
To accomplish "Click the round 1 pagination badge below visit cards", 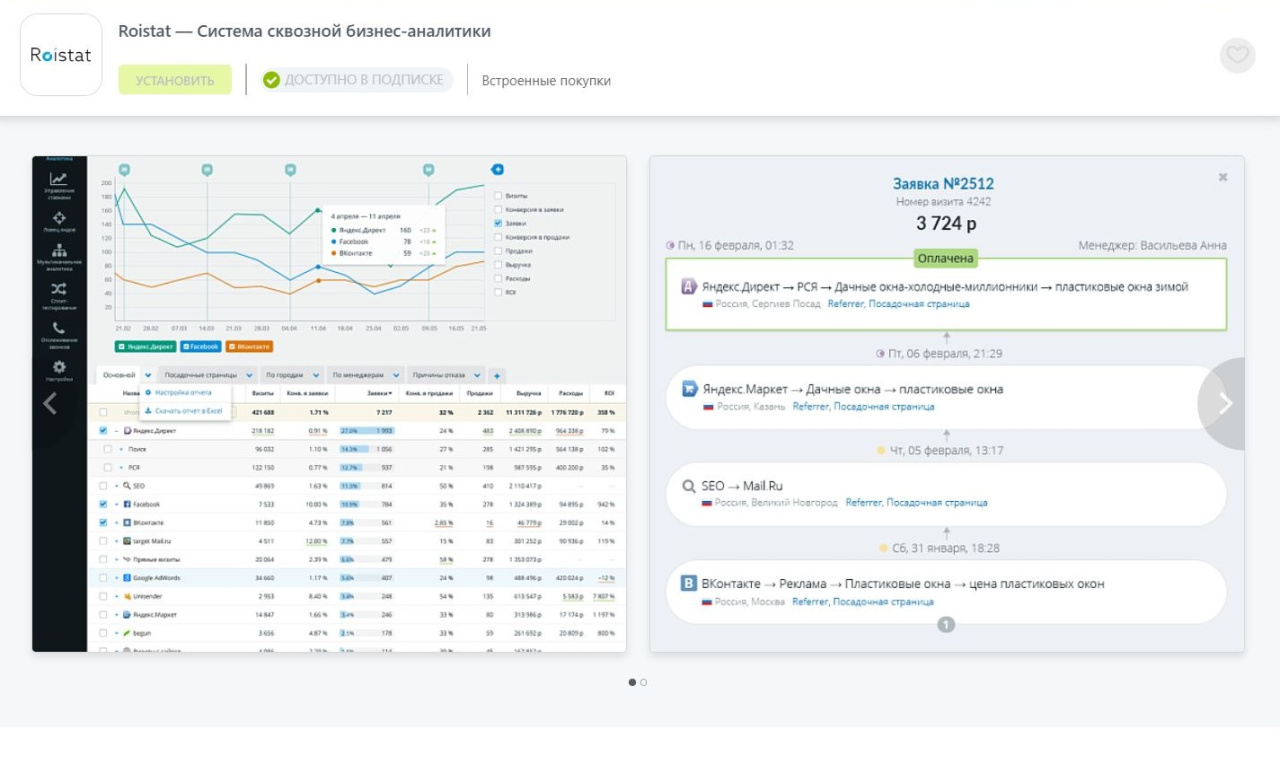I will [946, 625].
